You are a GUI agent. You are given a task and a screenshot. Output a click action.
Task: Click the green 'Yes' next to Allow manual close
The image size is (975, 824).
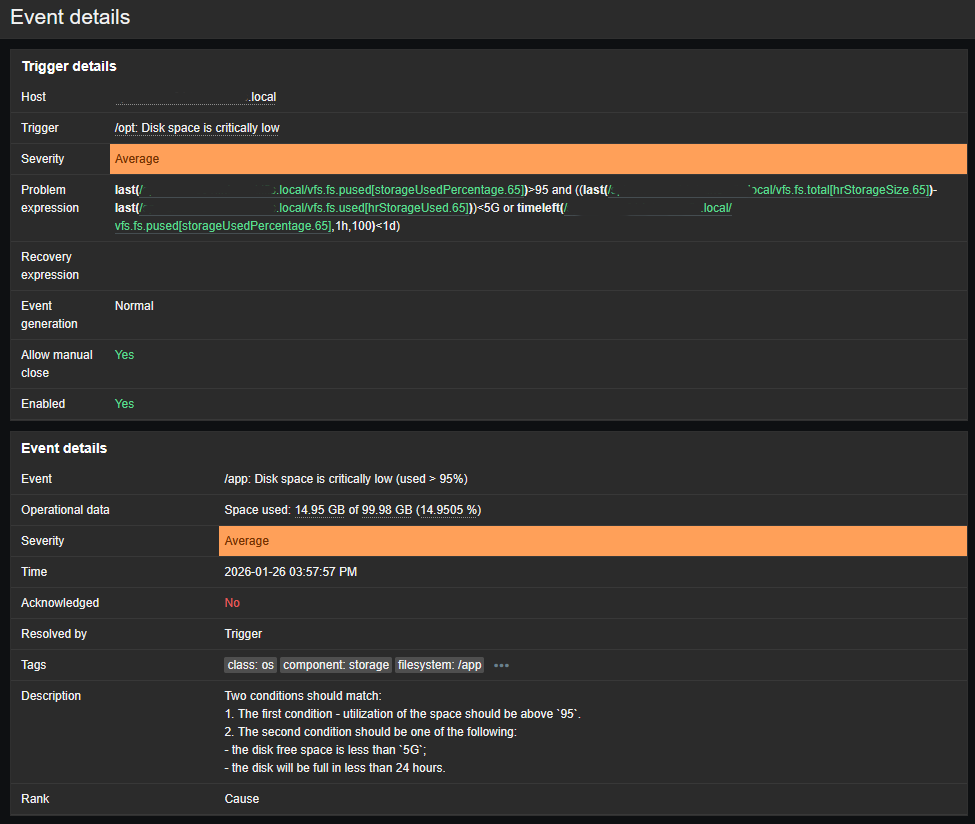[124, 355]
